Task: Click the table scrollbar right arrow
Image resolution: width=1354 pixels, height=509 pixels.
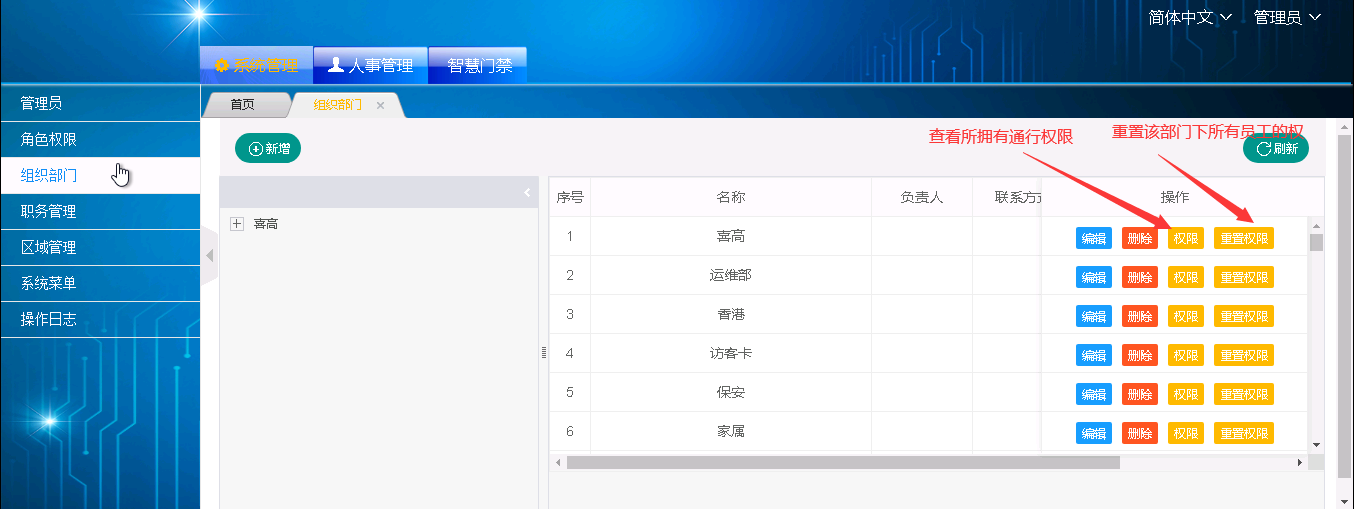Action: click(x=1300, y=463)
